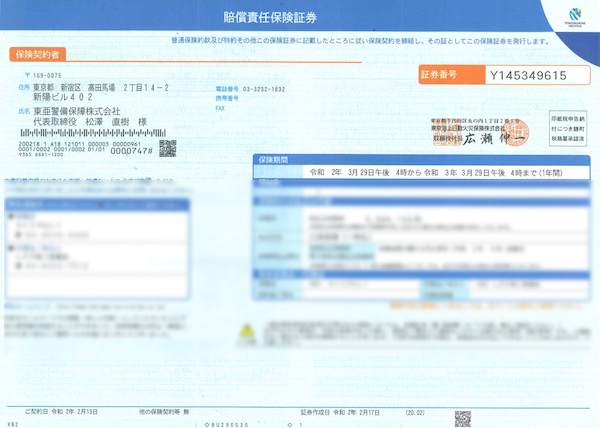
Task: Click the yellow warning triangle icon
Action: [247, 331]
